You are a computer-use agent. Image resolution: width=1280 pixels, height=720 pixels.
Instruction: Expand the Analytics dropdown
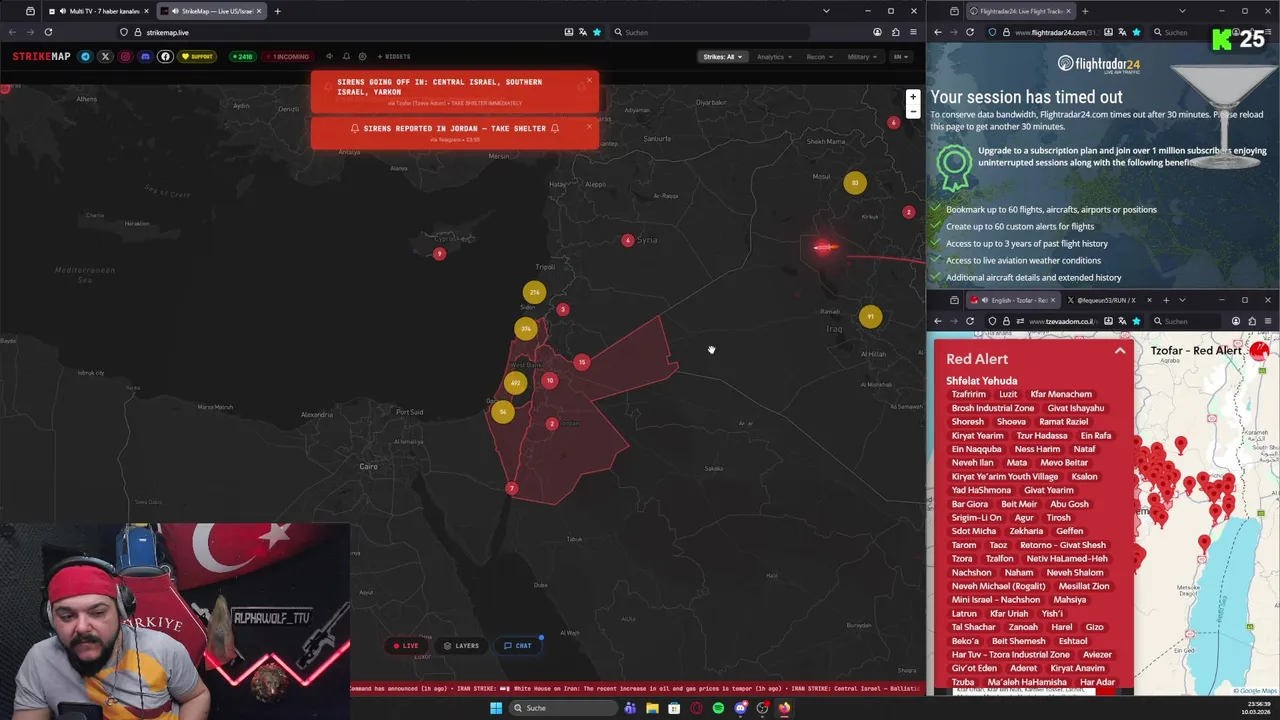tap(774, 57)
